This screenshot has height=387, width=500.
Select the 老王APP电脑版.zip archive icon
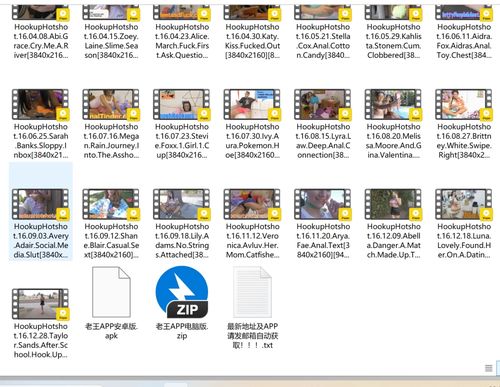(182, 292)
